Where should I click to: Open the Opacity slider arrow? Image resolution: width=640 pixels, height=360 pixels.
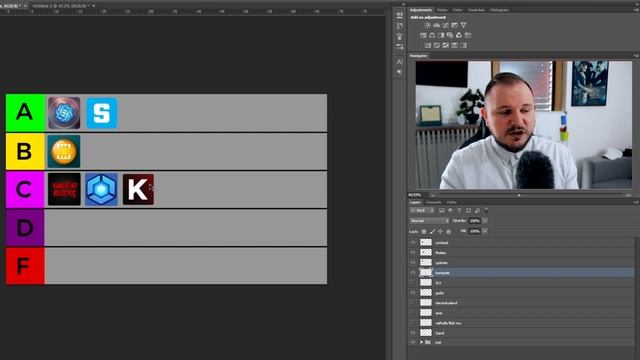click(485, 221)
